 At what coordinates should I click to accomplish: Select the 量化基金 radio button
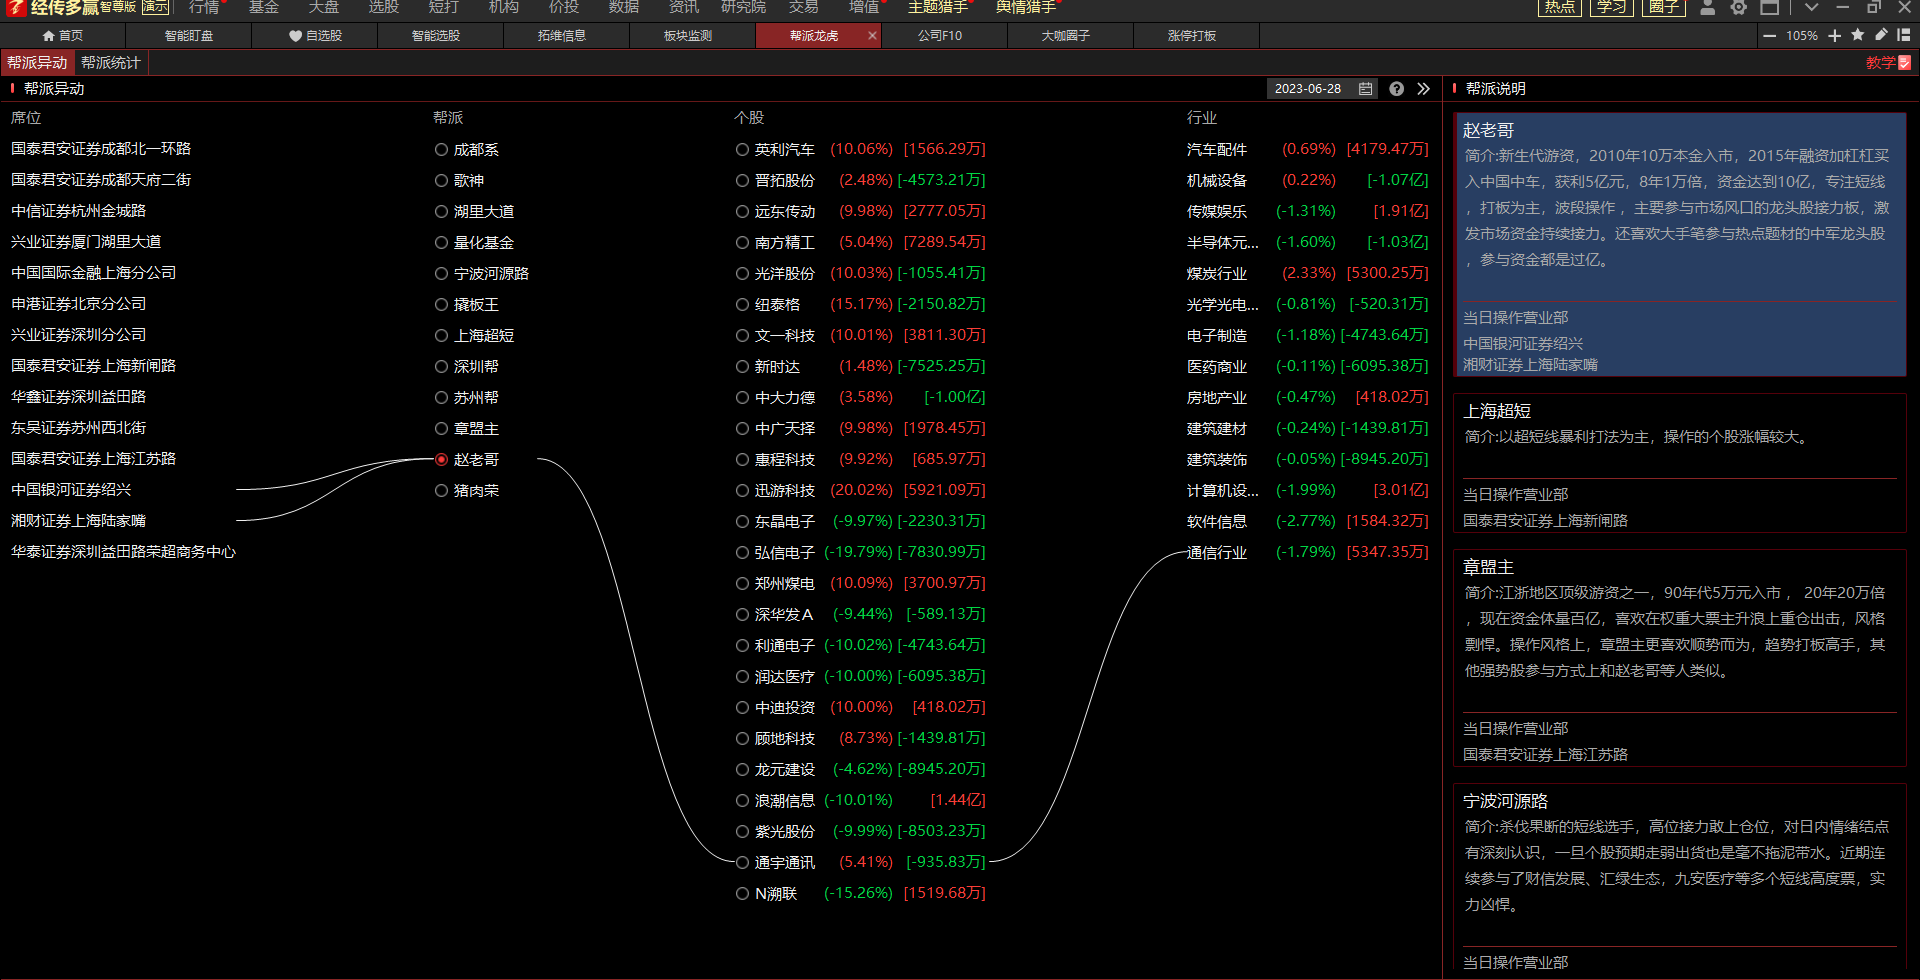441,243
